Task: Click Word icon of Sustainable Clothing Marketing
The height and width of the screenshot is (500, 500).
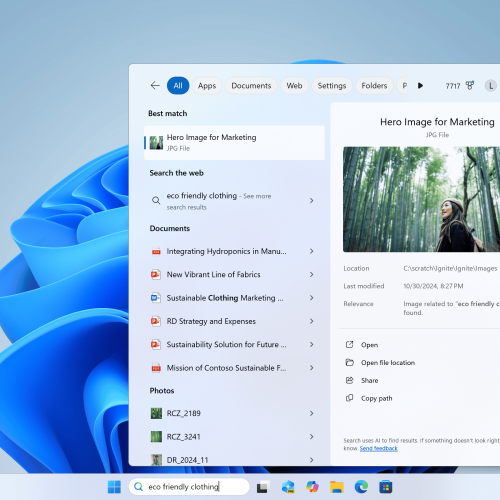Action: click(156, 298)
